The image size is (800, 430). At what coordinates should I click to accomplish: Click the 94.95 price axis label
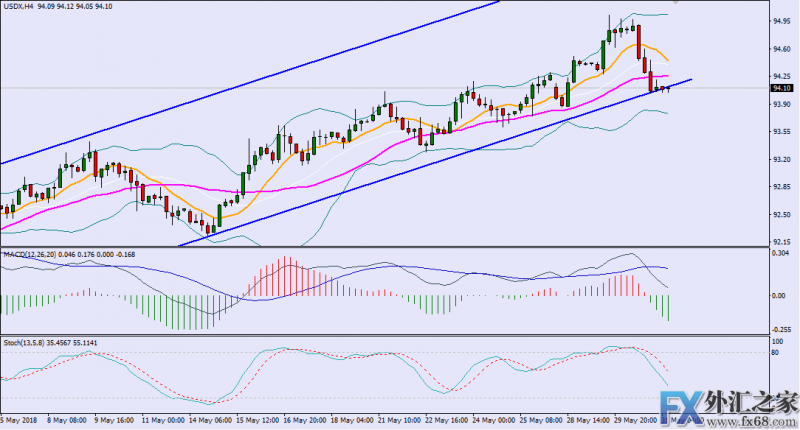click(782, 21)
